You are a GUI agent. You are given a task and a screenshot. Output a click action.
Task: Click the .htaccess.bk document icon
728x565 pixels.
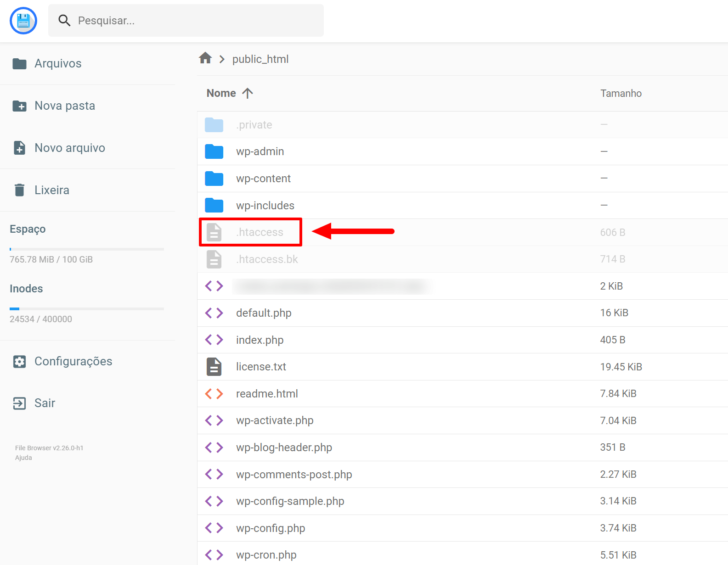(214, 259)
